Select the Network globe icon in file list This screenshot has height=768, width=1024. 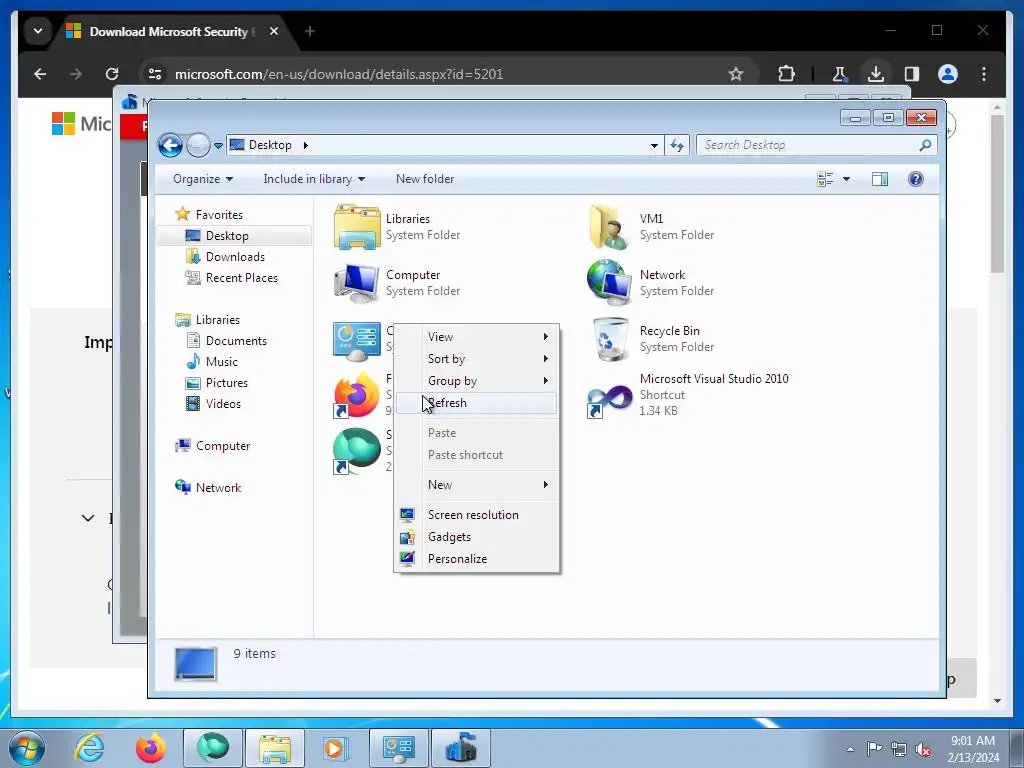(609, 283)
